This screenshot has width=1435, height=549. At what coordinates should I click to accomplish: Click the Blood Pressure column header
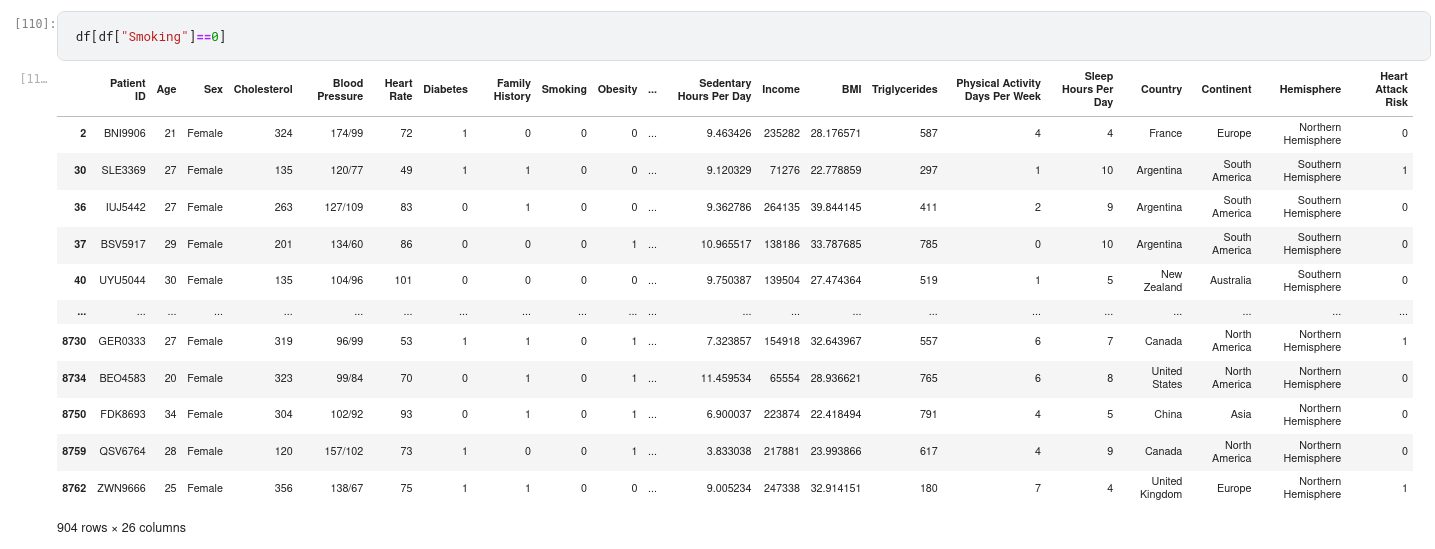[340, 90]
